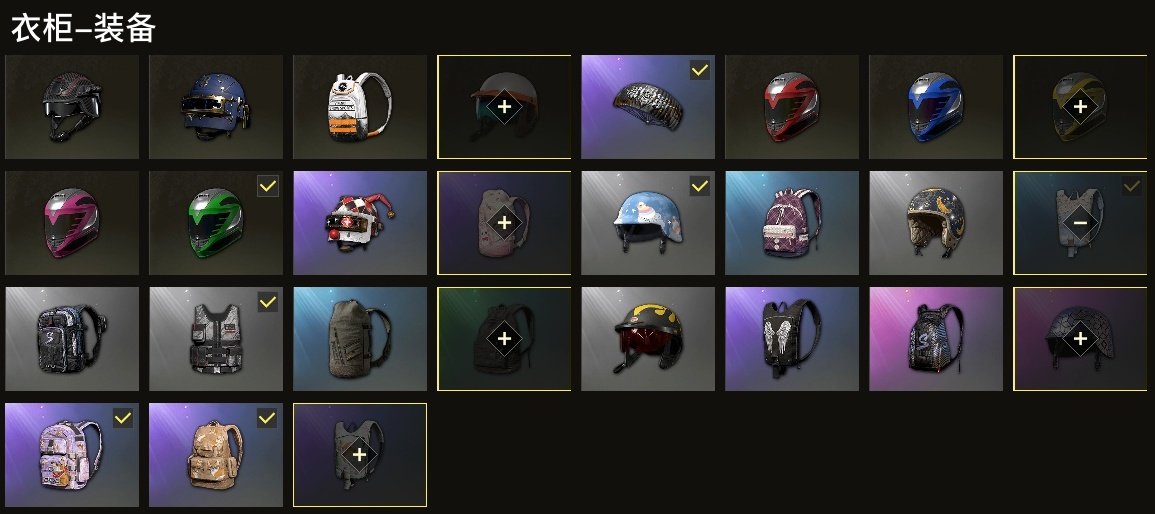1155x514 pixels.
Task: Choose the clown jester helmet
Action: coord(359,223)
